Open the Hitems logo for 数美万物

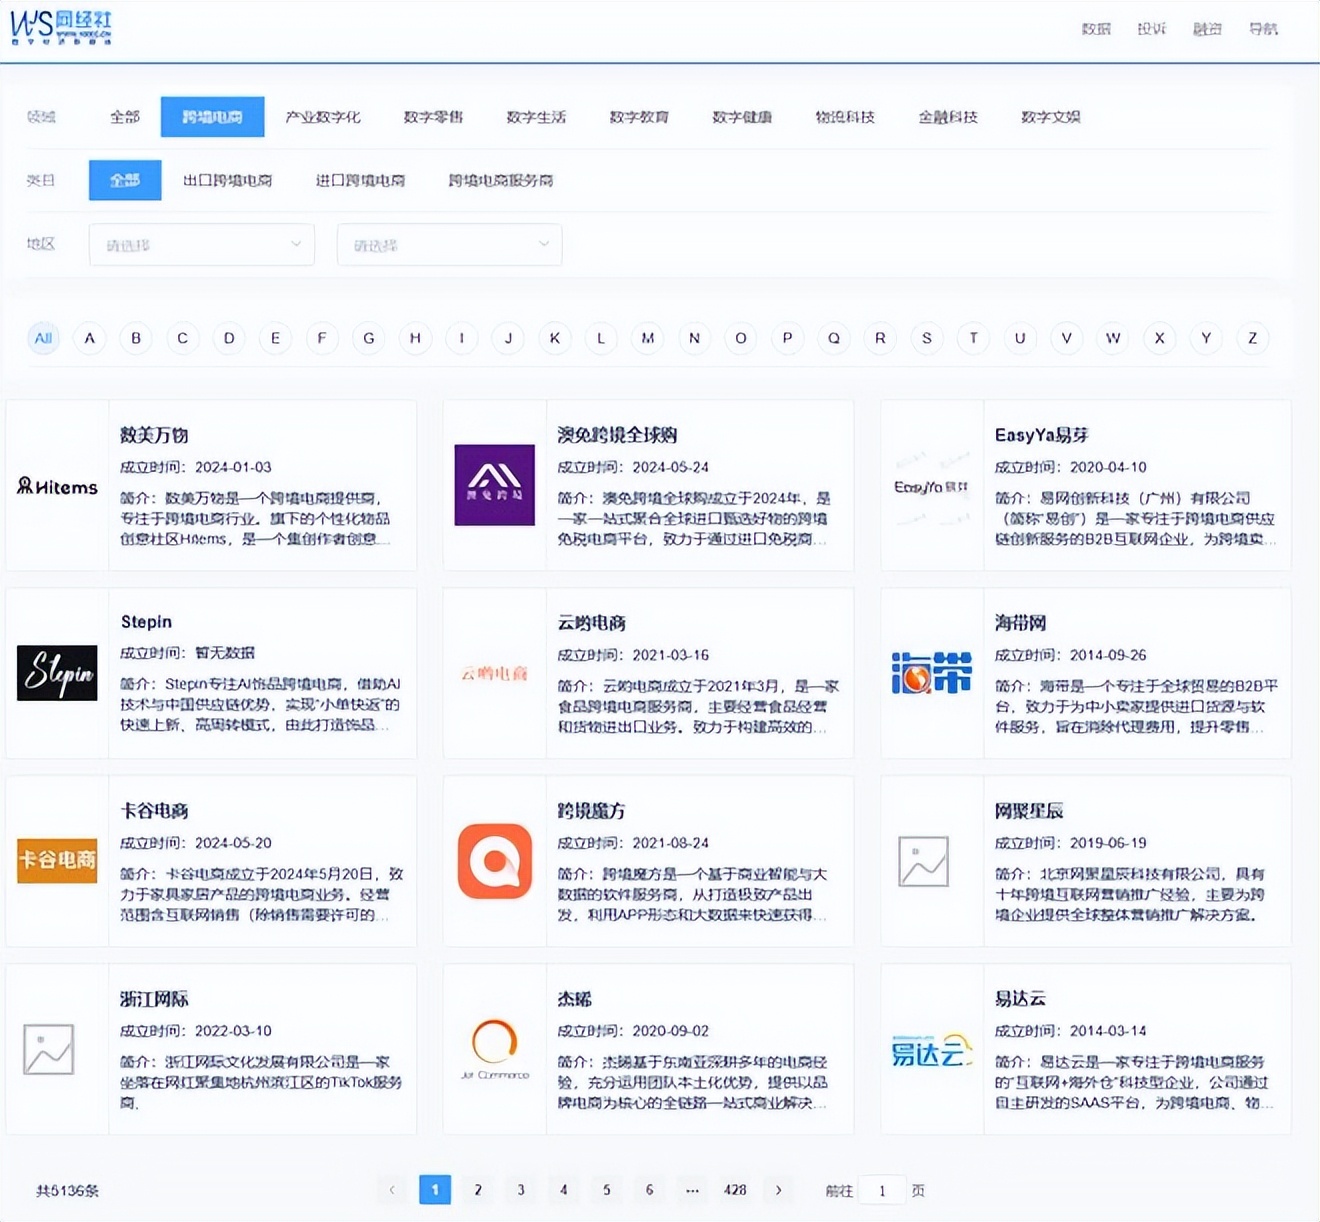click(57, 487)
